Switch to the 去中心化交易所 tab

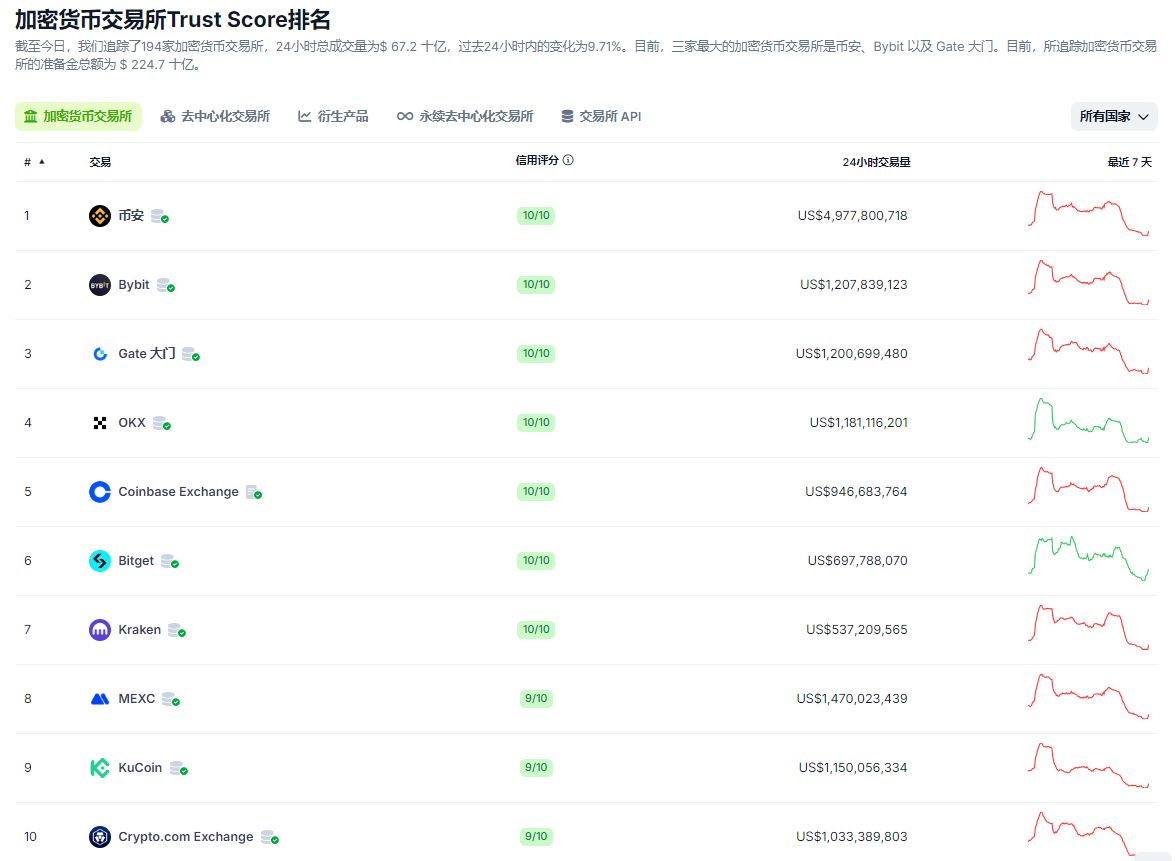215,117
